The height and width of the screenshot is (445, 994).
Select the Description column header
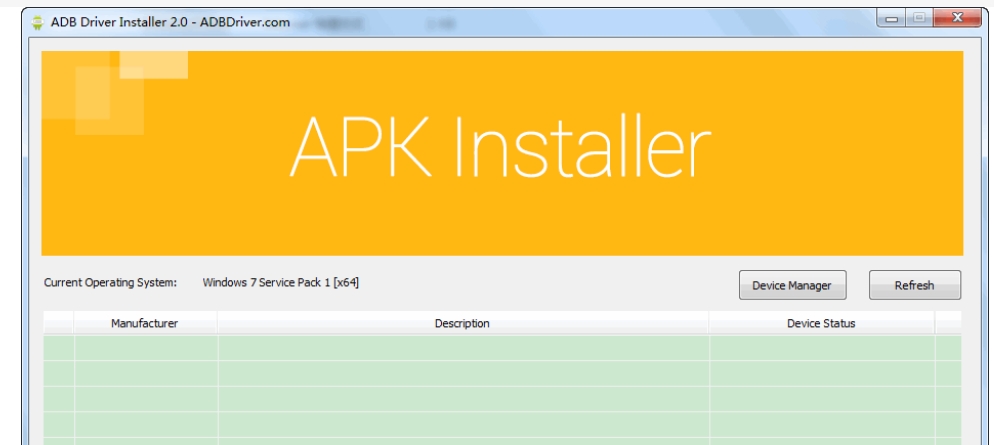(462, 323)
